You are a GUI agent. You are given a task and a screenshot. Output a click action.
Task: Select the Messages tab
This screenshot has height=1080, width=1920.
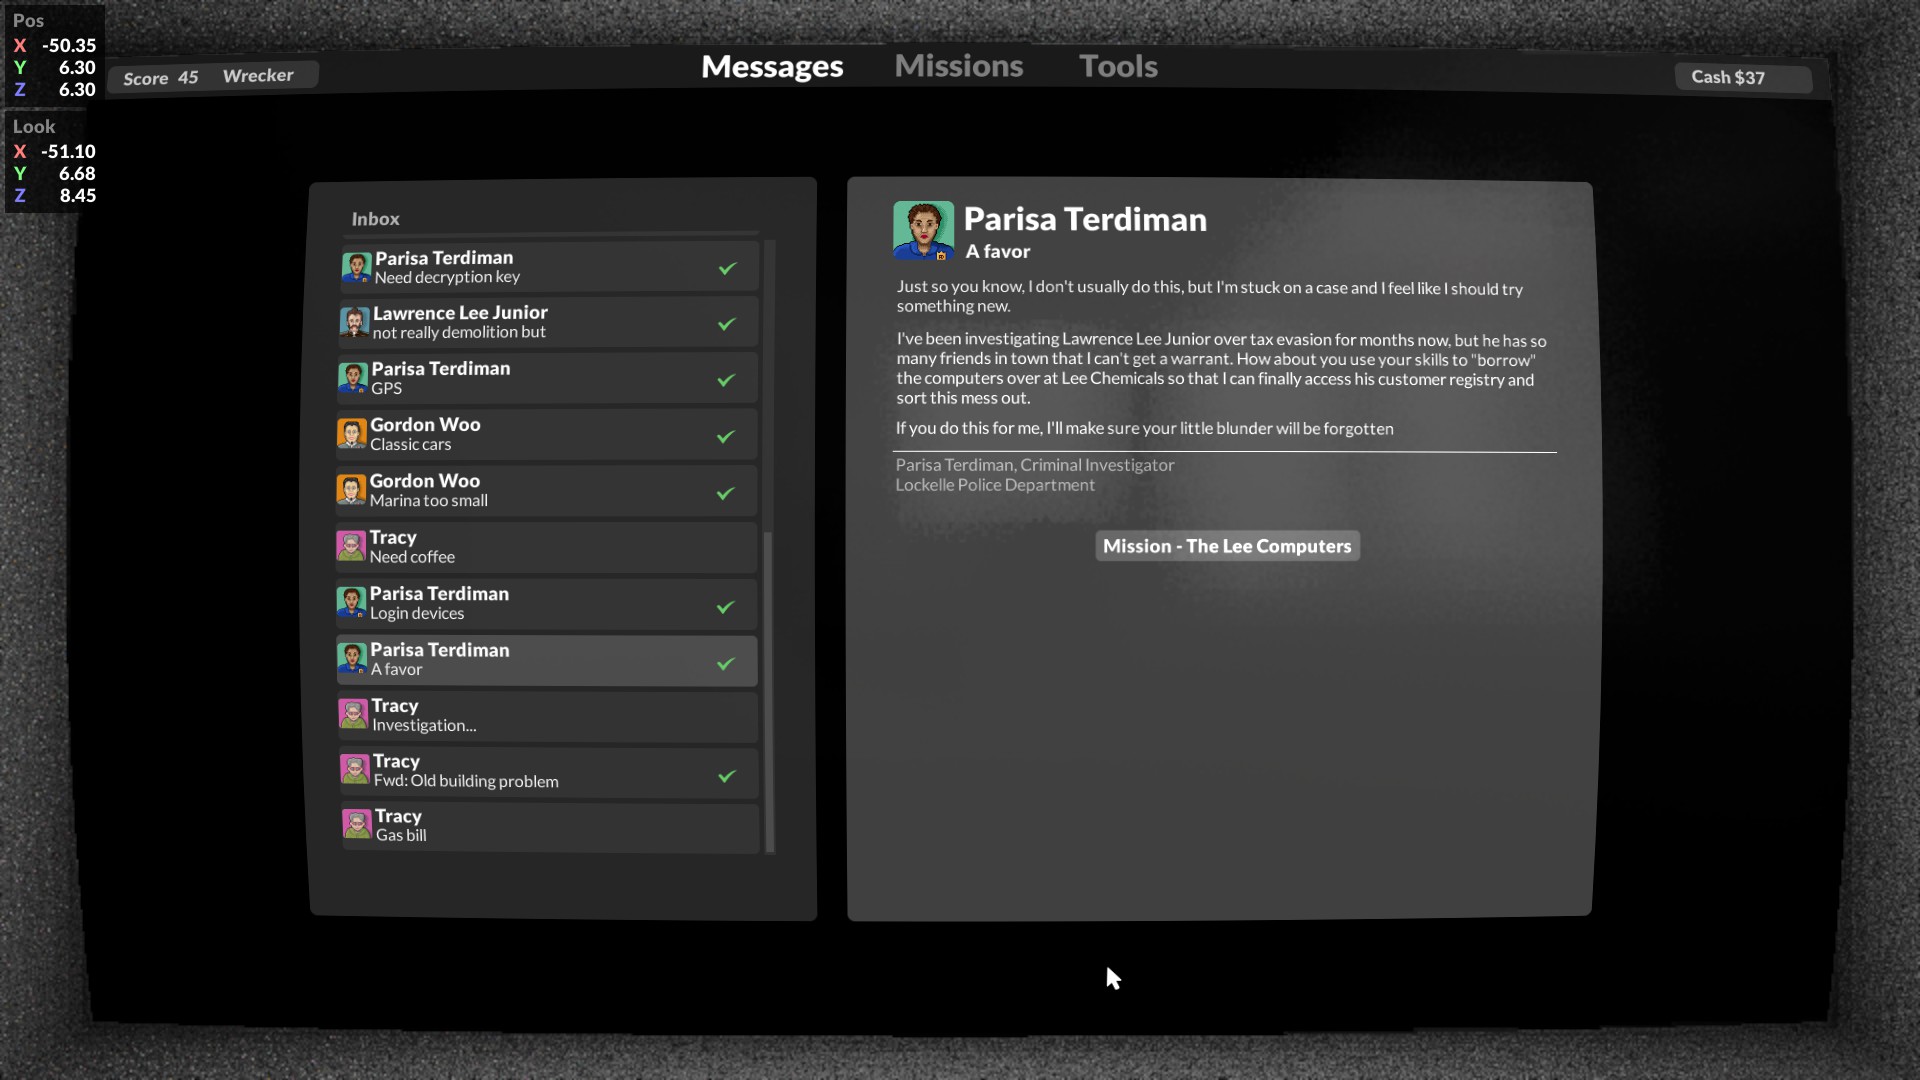(772, 66)
